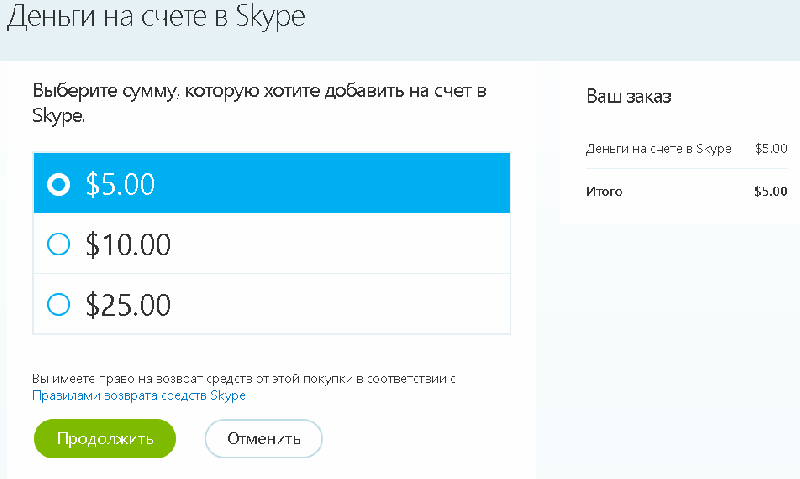The image size is (800, 479).
Task: Cancel with the Отменить button
Action: point(263,438)
